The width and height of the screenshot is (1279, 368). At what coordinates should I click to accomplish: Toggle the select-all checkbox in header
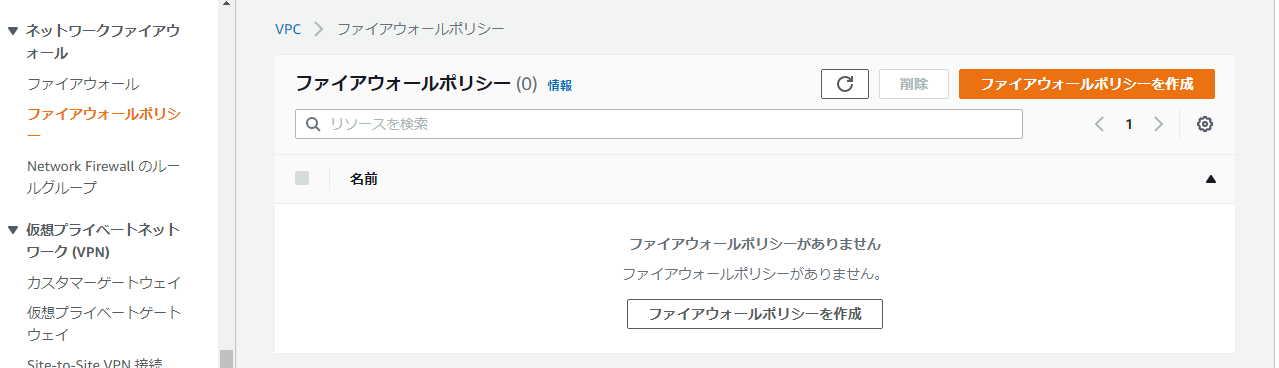coord(302,178)
